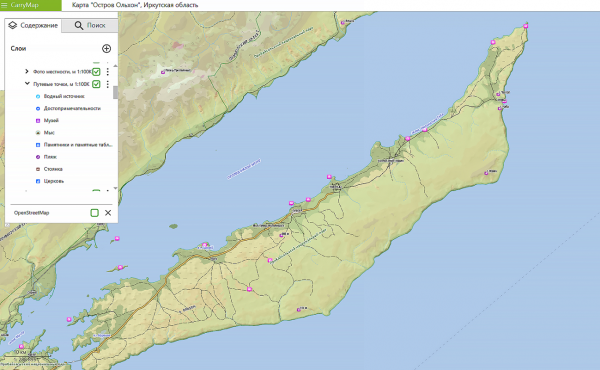This screenshot has width=600, height=370.
Task: Select the Достопримечательности legend entry
Action: 72,108
